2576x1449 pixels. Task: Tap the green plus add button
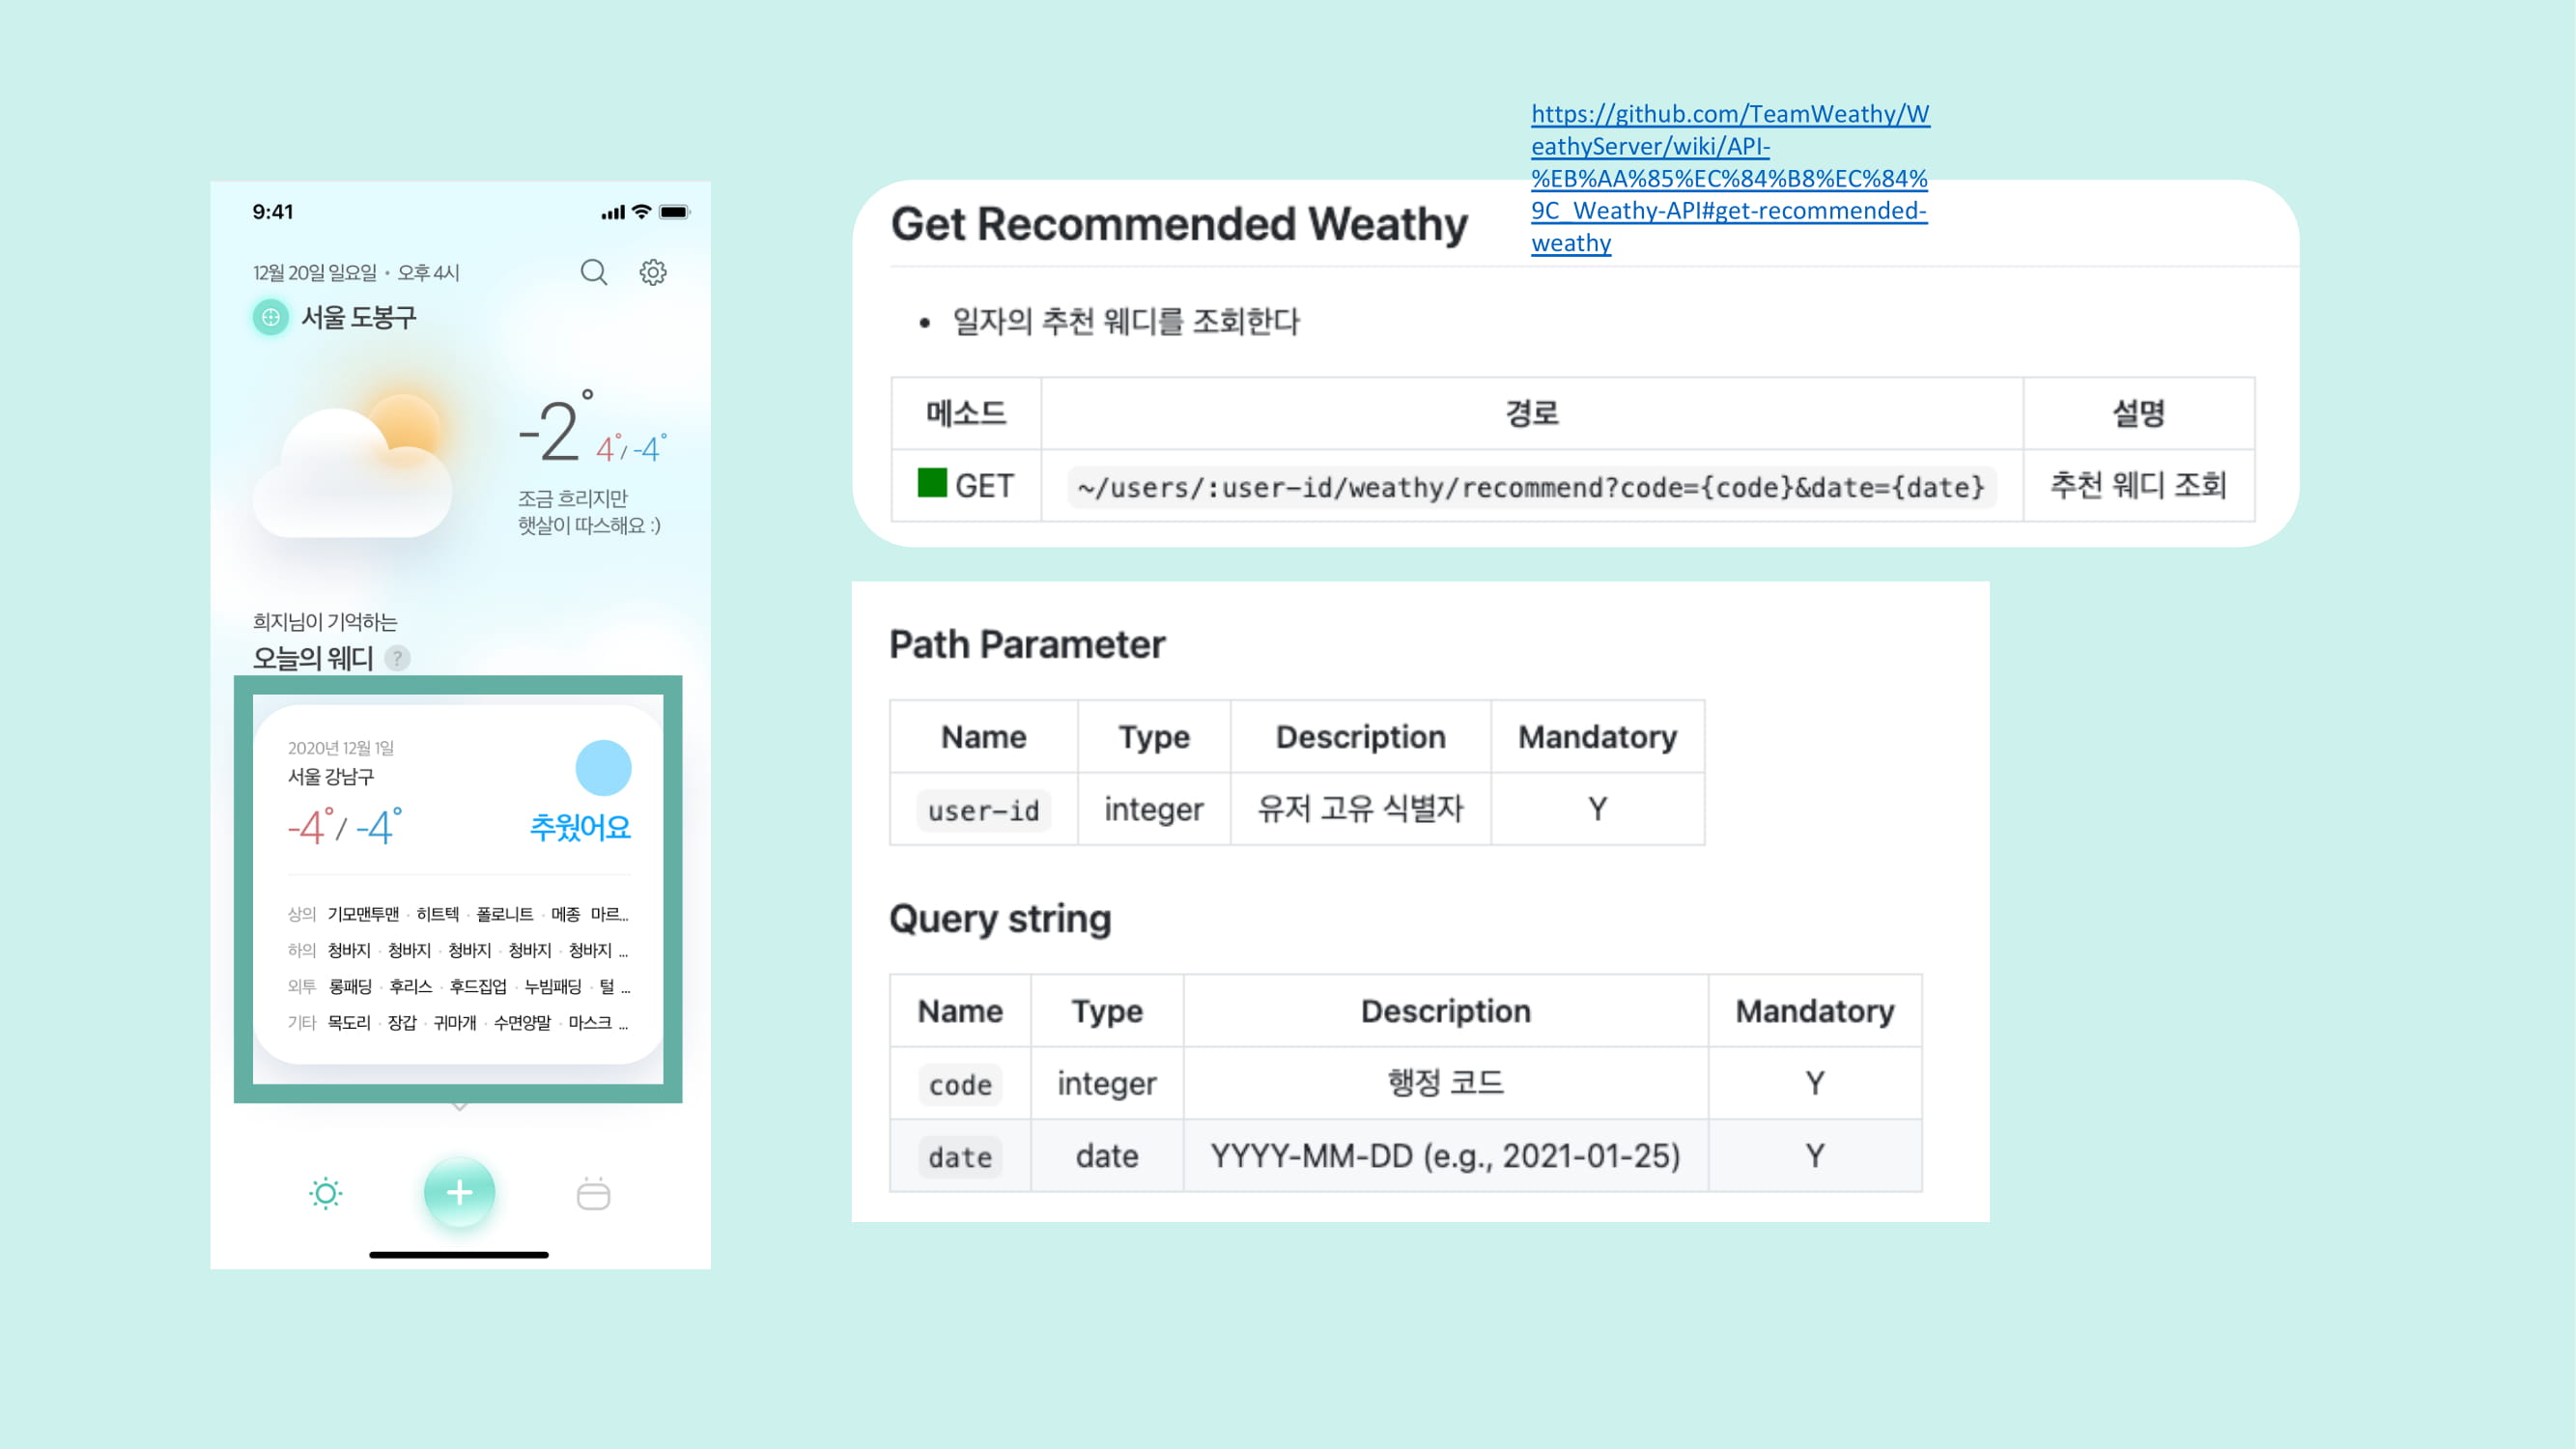point(459,1192)
